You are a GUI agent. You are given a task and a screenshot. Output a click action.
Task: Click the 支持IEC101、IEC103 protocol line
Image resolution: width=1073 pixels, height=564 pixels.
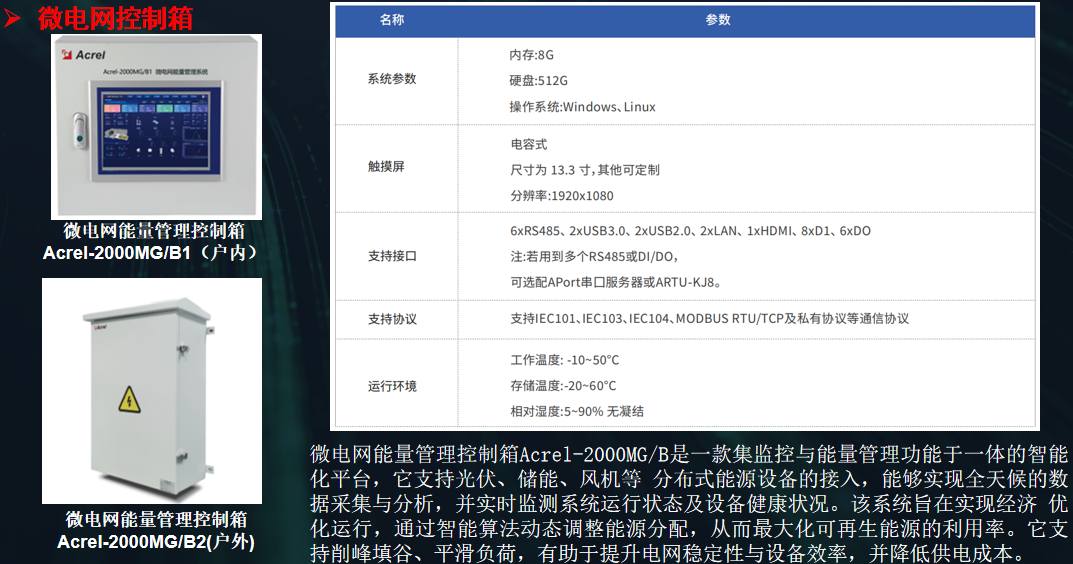710,318
